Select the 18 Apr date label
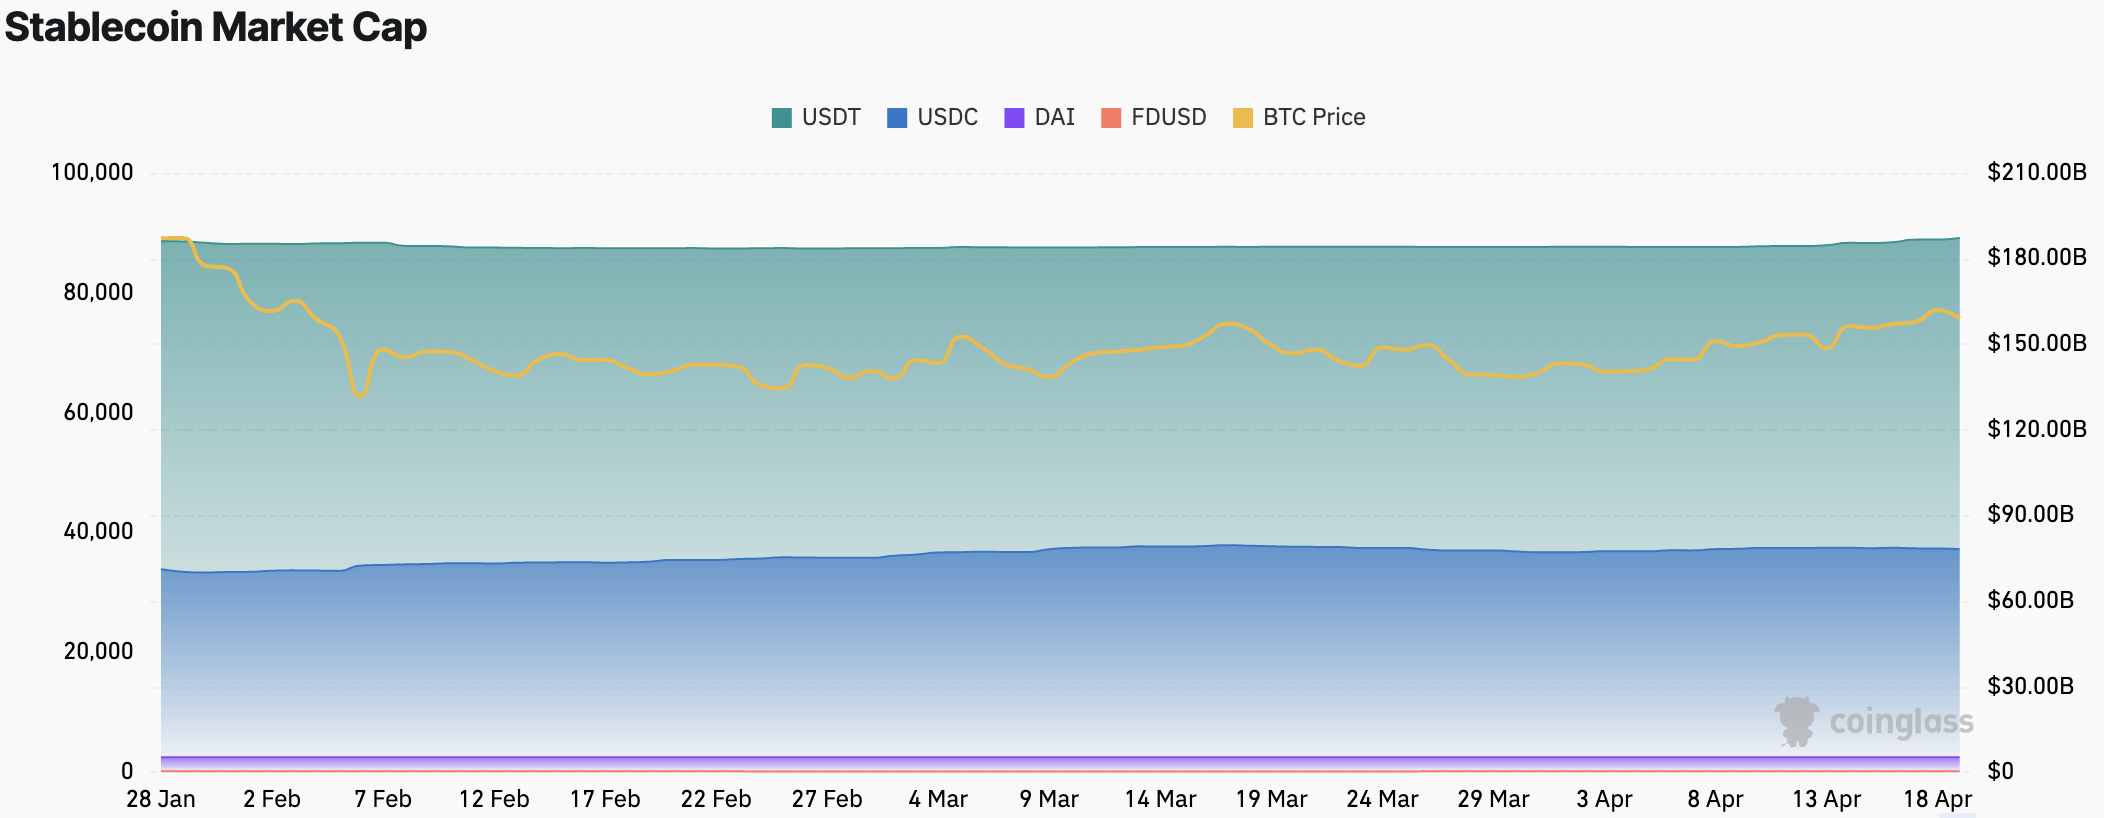The width and height of the screenshot is (2104, 818). (1937, 799)
